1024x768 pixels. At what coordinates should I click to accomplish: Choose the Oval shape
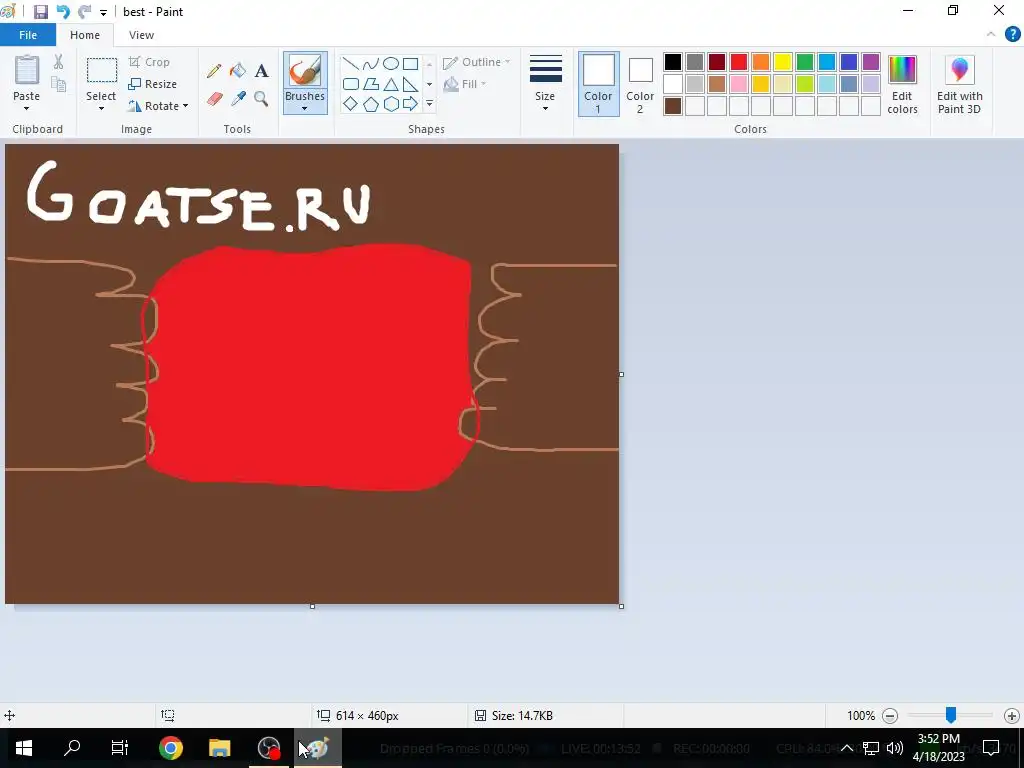pos(391,63)
